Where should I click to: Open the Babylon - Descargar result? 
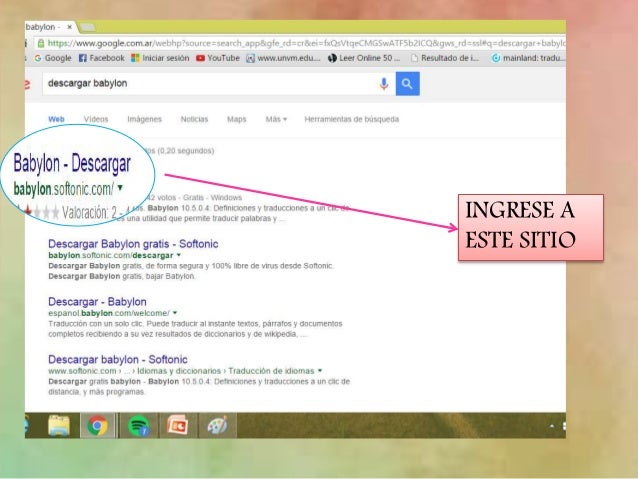pyautogui.click(x=72, y=164)
